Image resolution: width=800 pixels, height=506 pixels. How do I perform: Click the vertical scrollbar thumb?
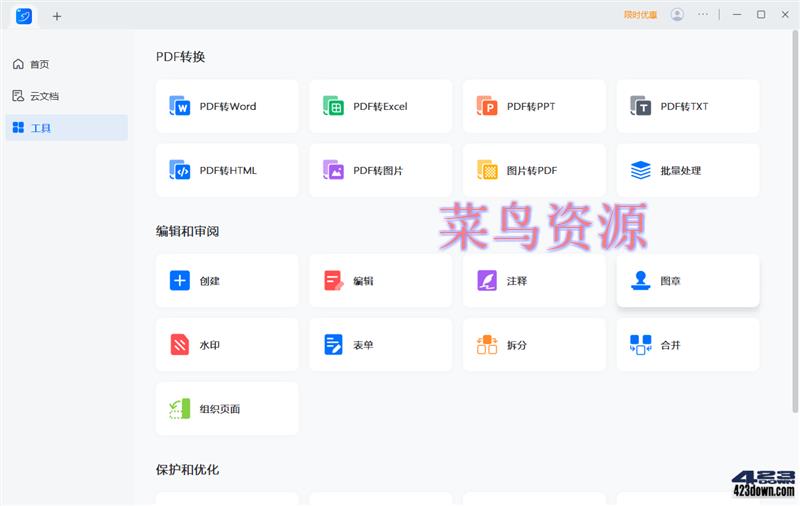795,221
